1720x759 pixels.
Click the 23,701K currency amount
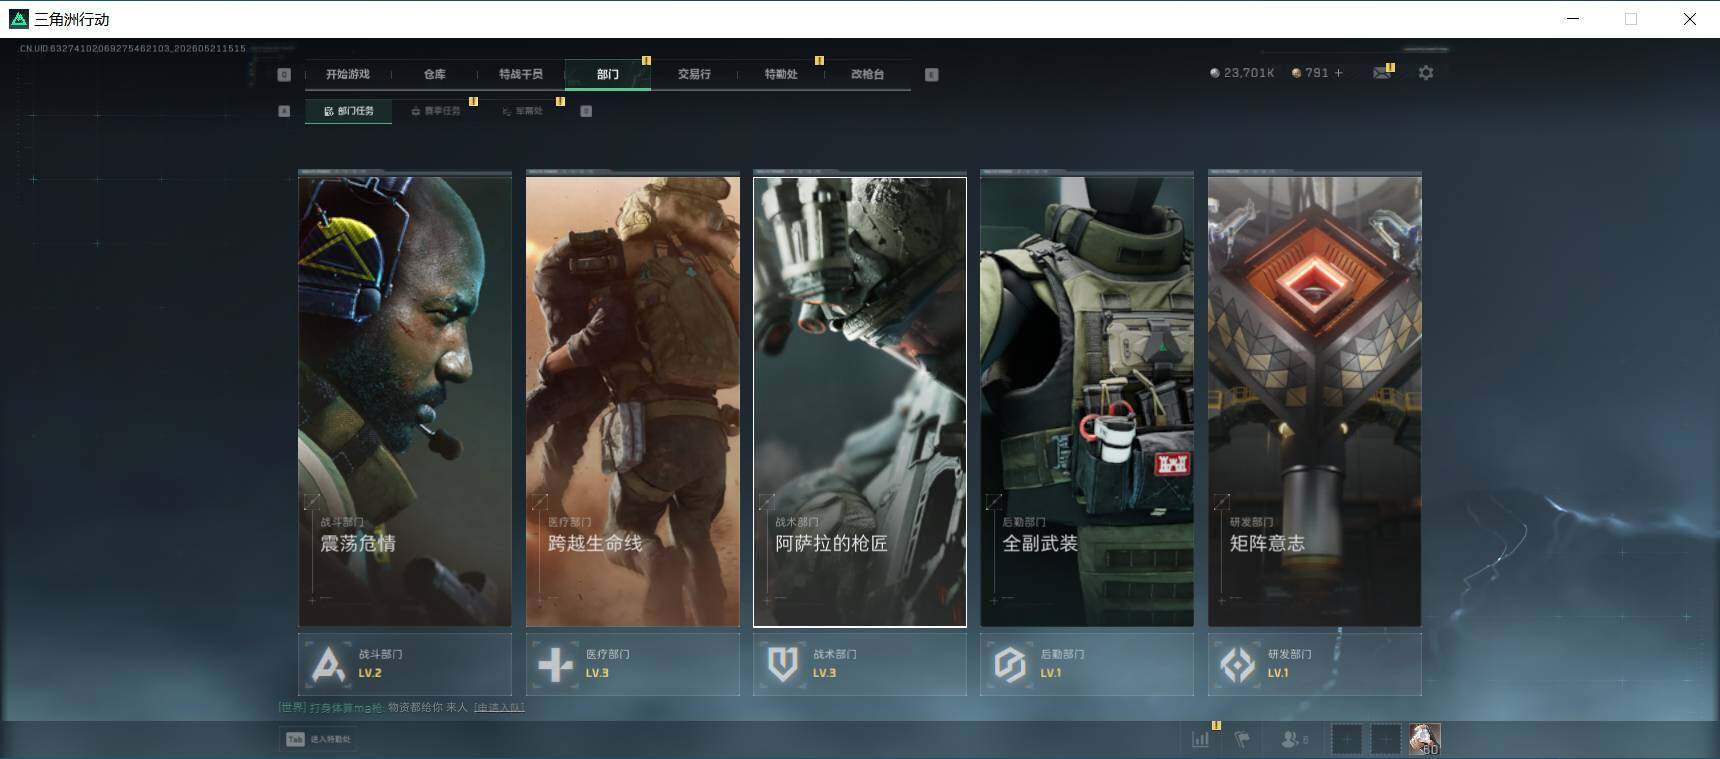[1249, 73]
